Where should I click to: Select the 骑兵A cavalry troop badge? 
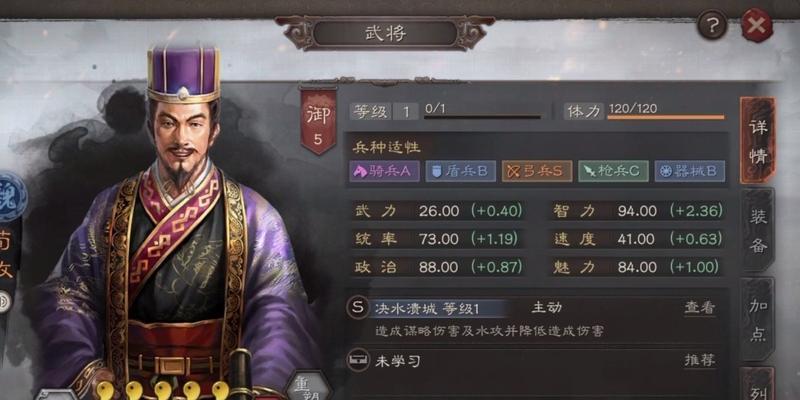384,171
